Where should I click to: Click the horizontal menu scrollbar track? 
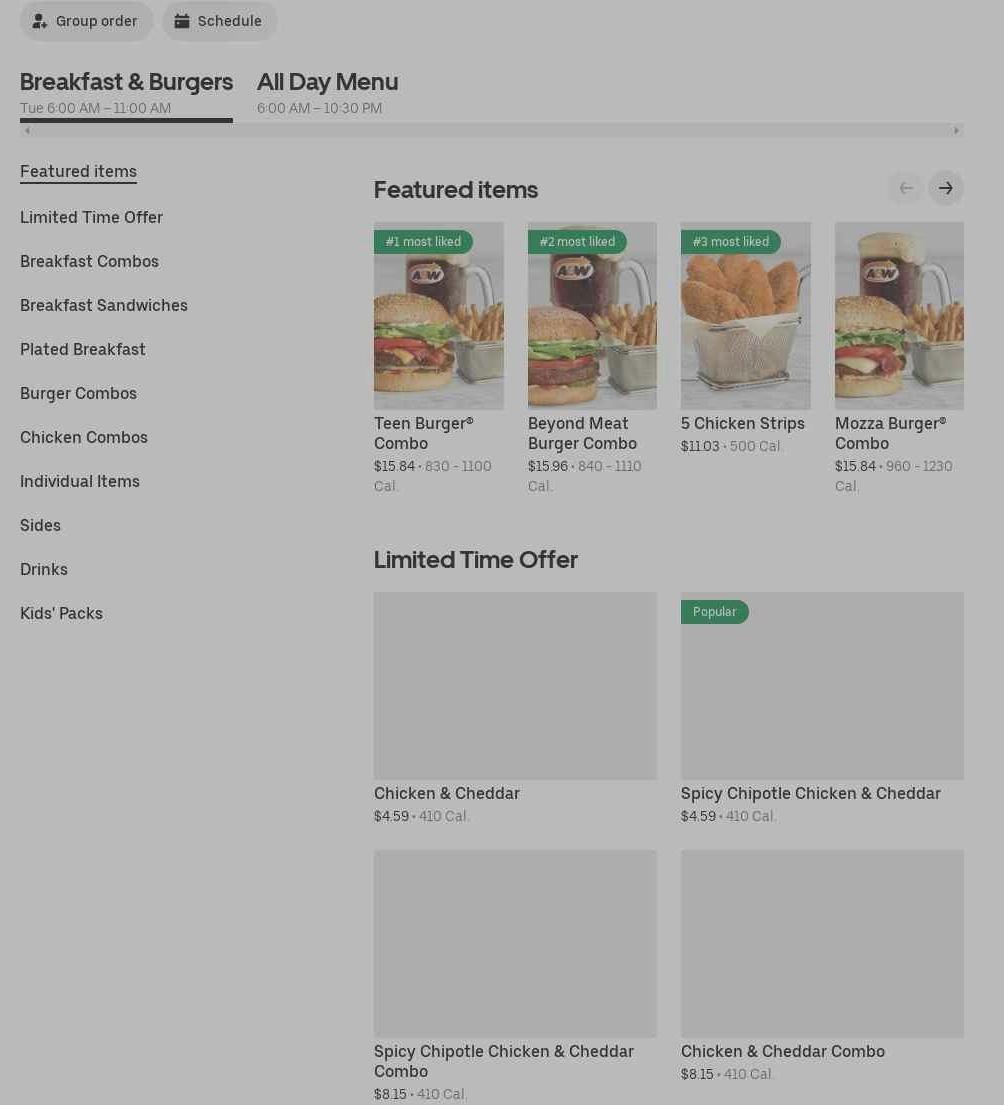491,130
